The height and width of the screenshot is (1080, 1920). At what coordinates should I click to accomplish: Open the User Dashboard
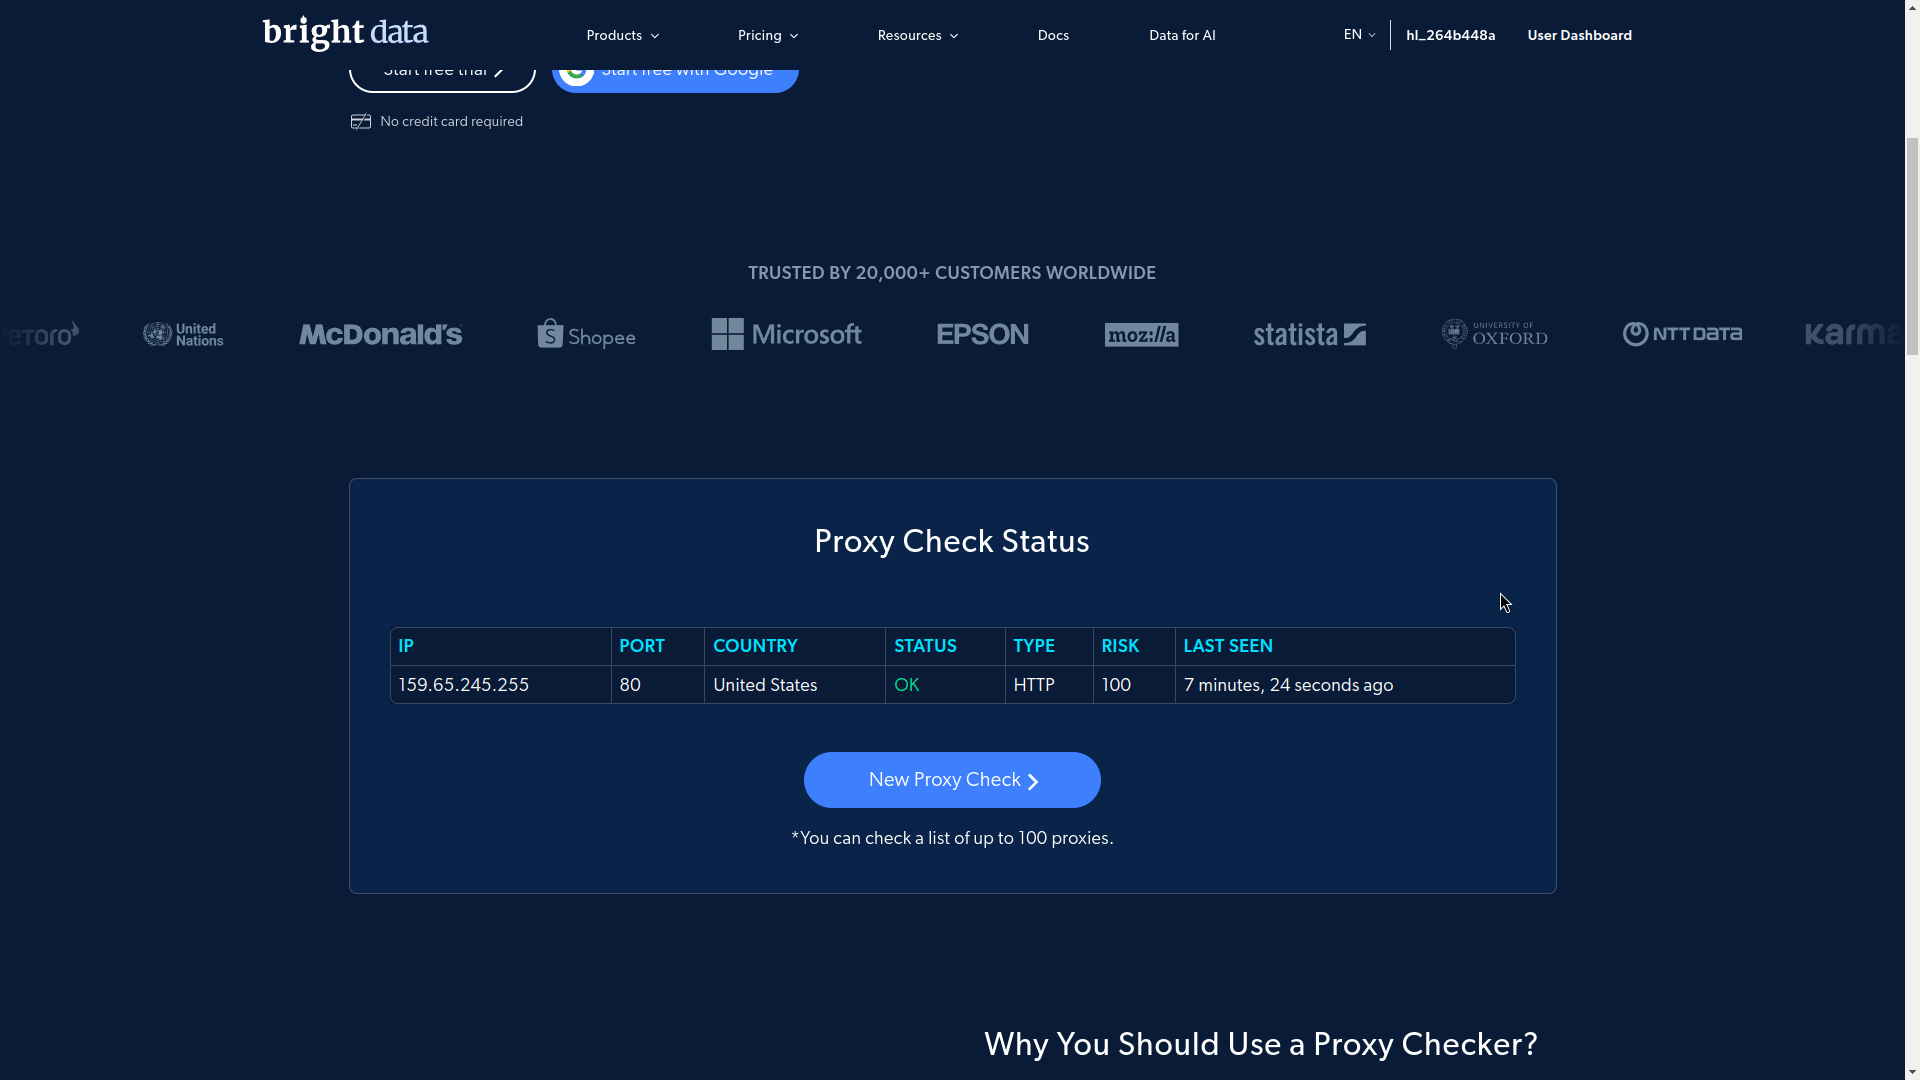1579,35
